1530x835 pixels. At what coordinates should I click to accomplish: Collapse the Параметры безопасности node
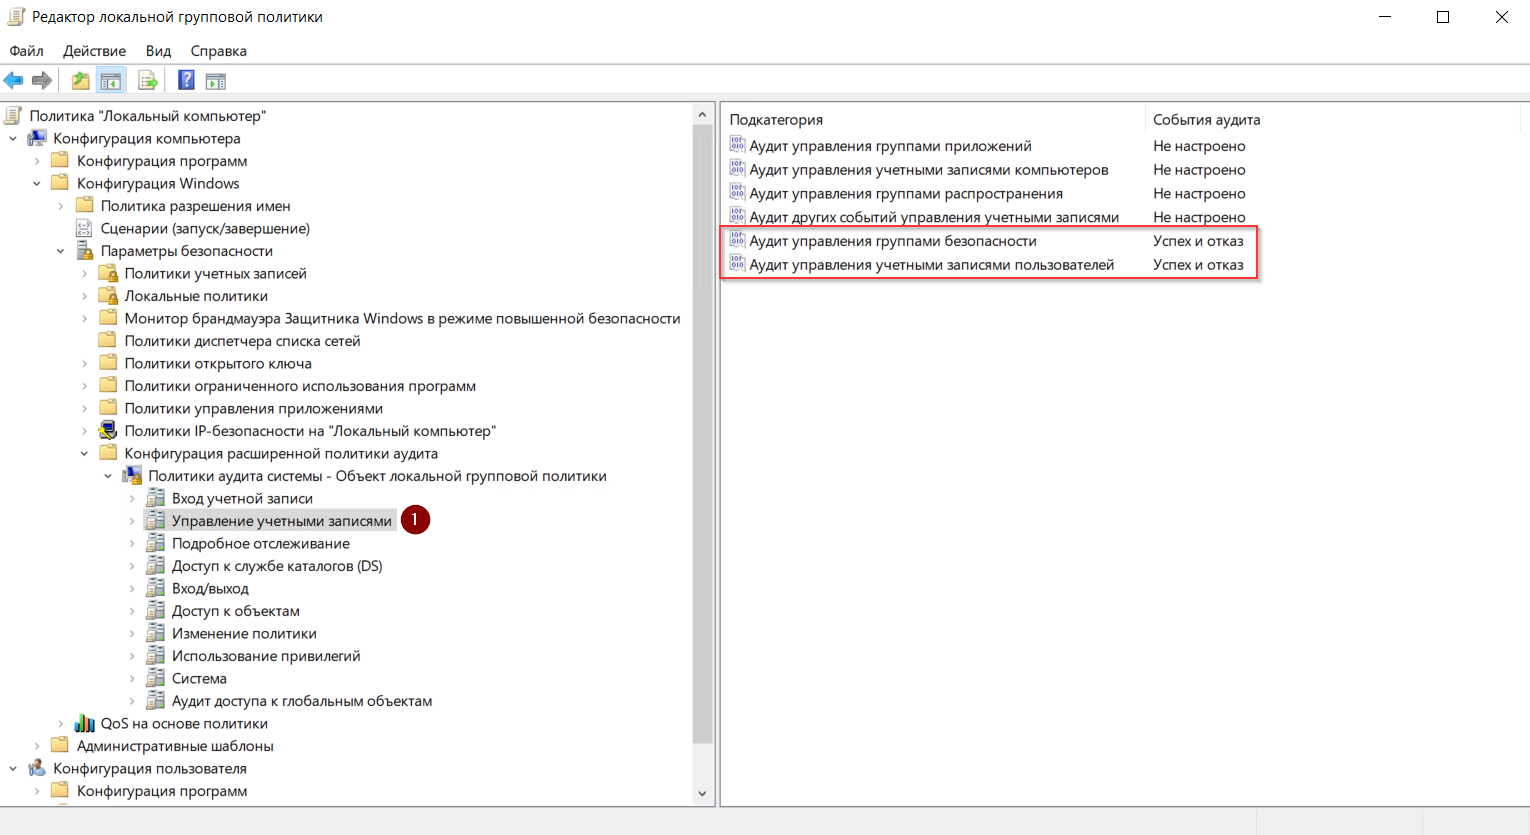tap(61, 251)
